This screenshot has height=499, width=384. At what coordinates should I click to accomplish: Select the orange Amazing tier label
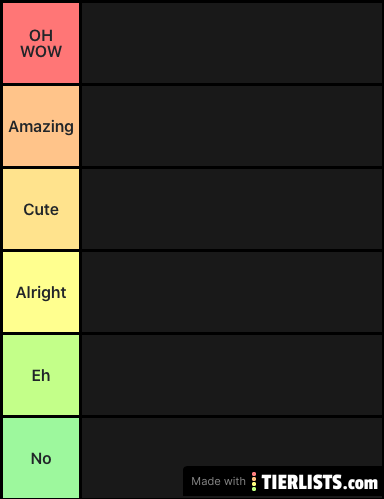click(41, 126)
